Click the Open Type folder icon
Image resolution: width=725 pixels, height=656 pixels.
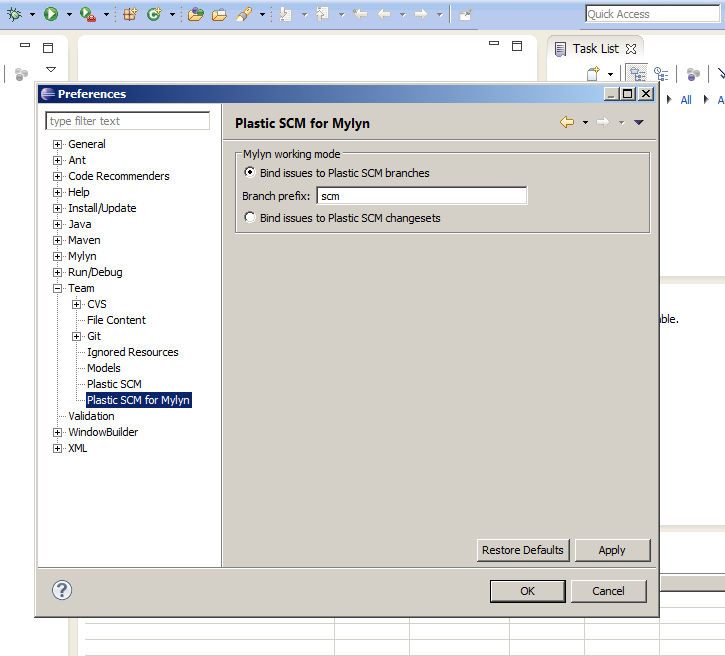[196, 14]
